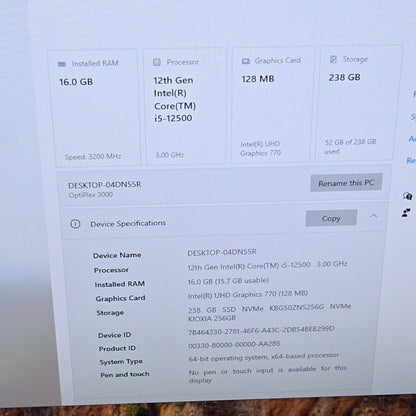Click the Processor chip icon
Screen dimensions: 416x416
tap(157, 62)
